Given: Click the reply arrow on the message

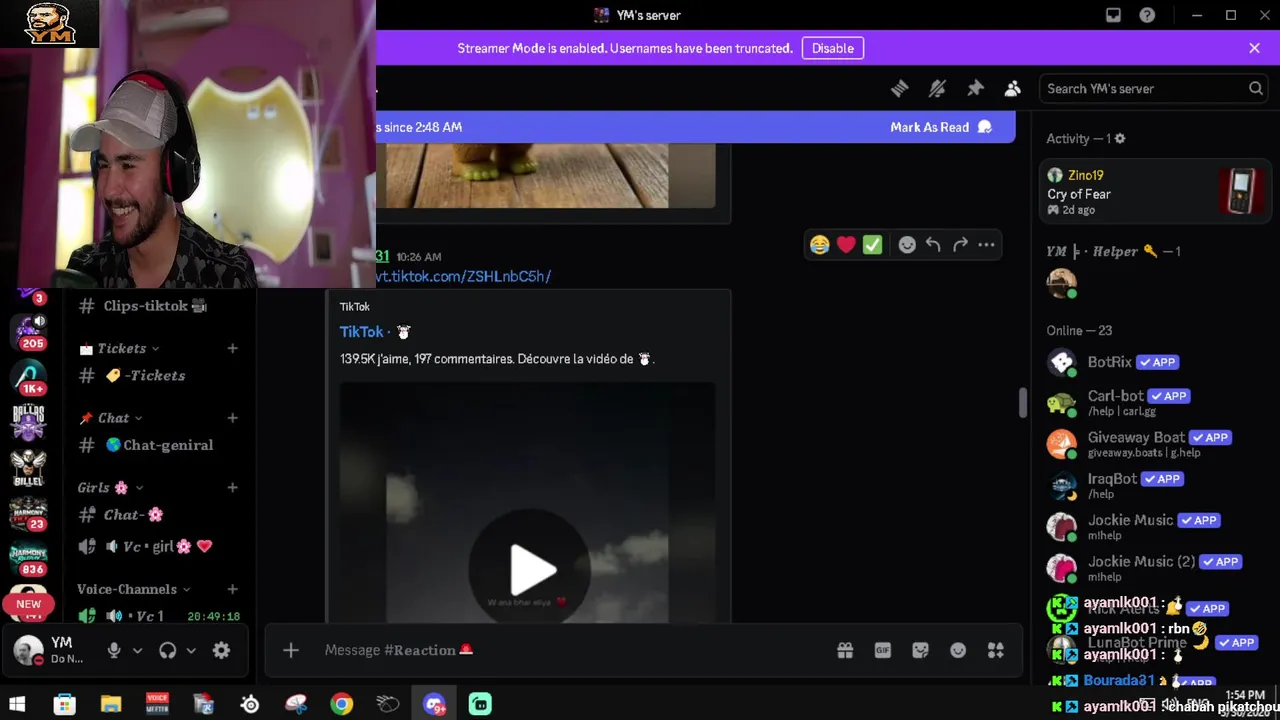Looking at the screenshot, I should point(933,245).
